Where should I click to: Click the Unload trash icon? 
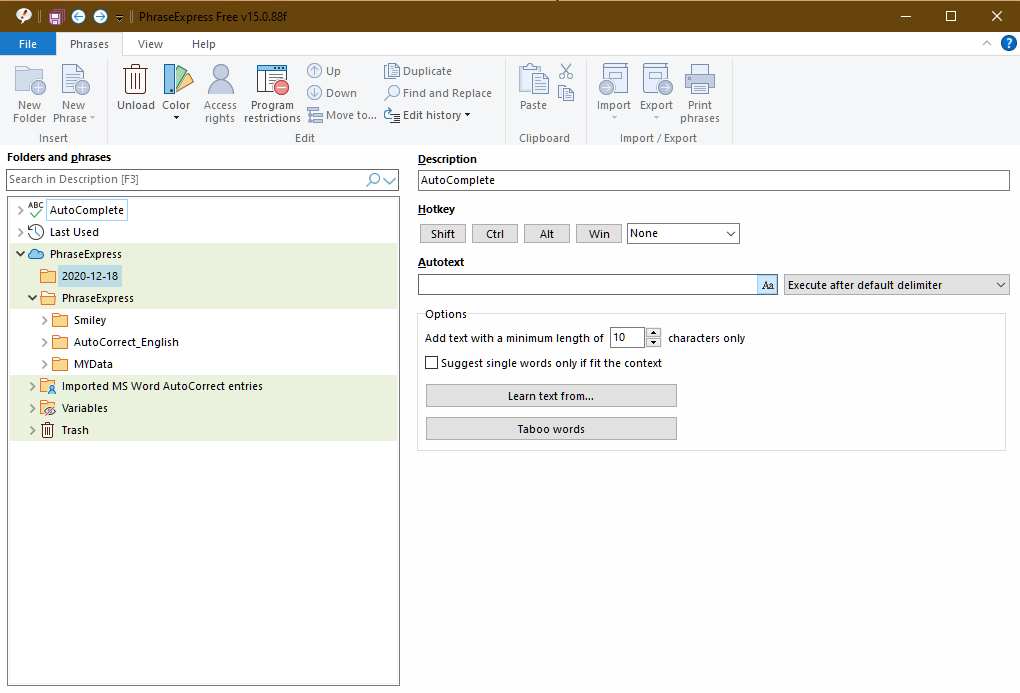tap(135, 80)
